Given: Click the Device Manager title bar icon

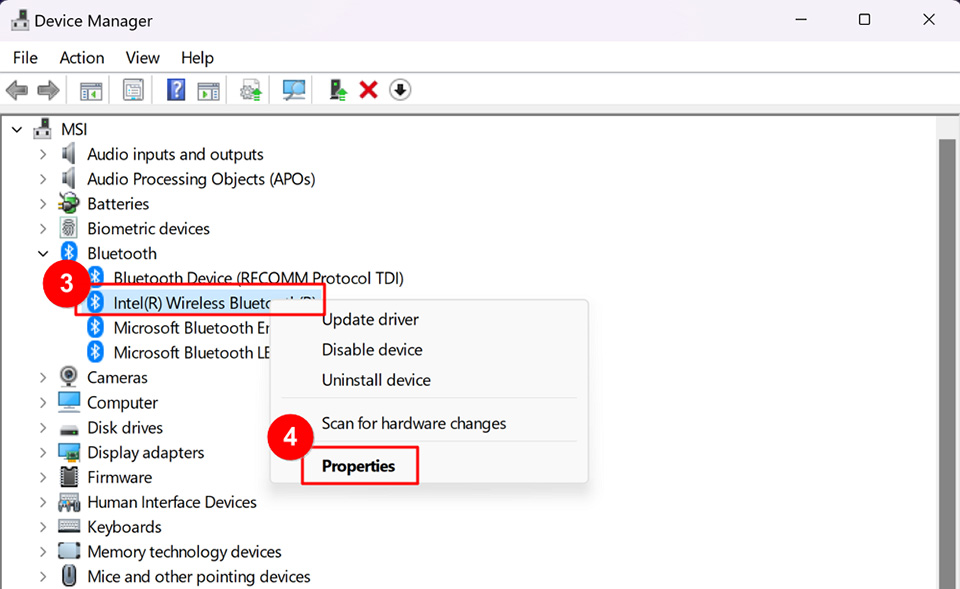Looking at the screenshot, I should point(20,20).
